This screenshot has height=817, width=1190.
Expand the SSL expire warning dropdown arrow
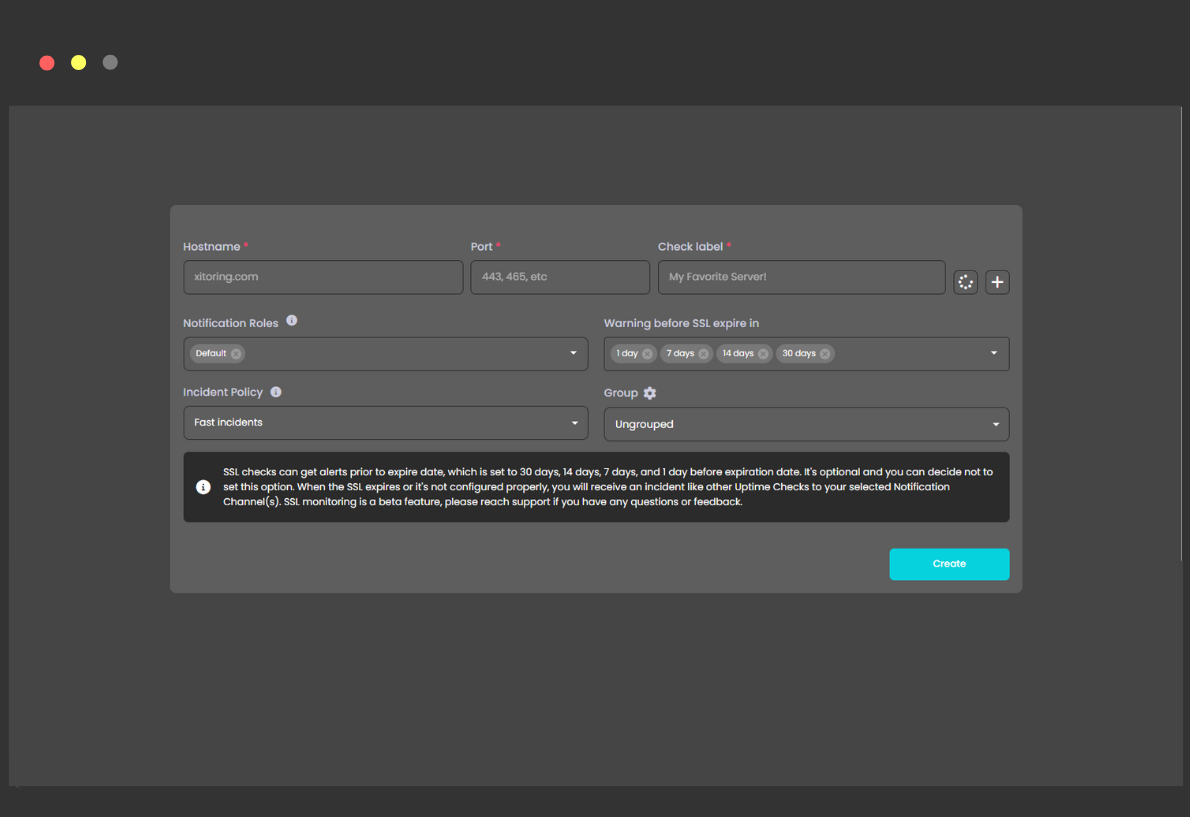point(994,354)
